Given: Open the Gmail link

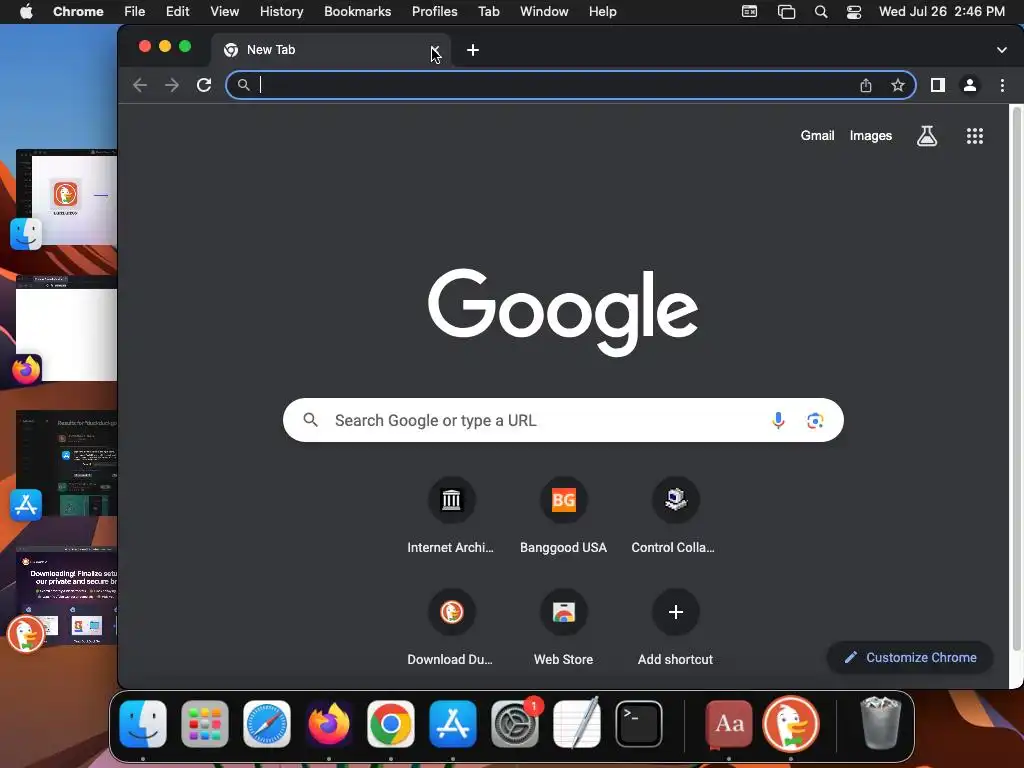Looking at the screenshot, I should click(817, 136).
